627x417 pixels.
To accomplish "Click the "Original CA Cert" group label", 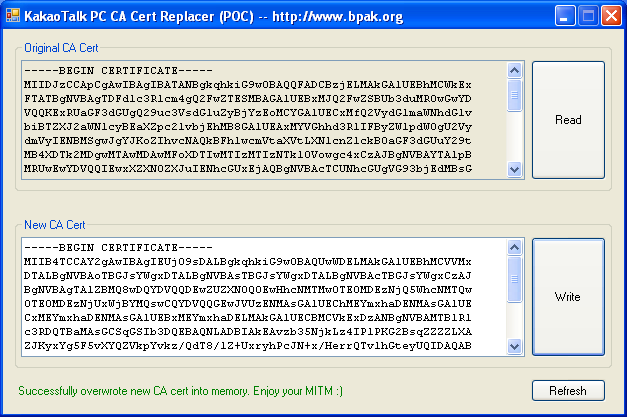I will click(61, 47).
